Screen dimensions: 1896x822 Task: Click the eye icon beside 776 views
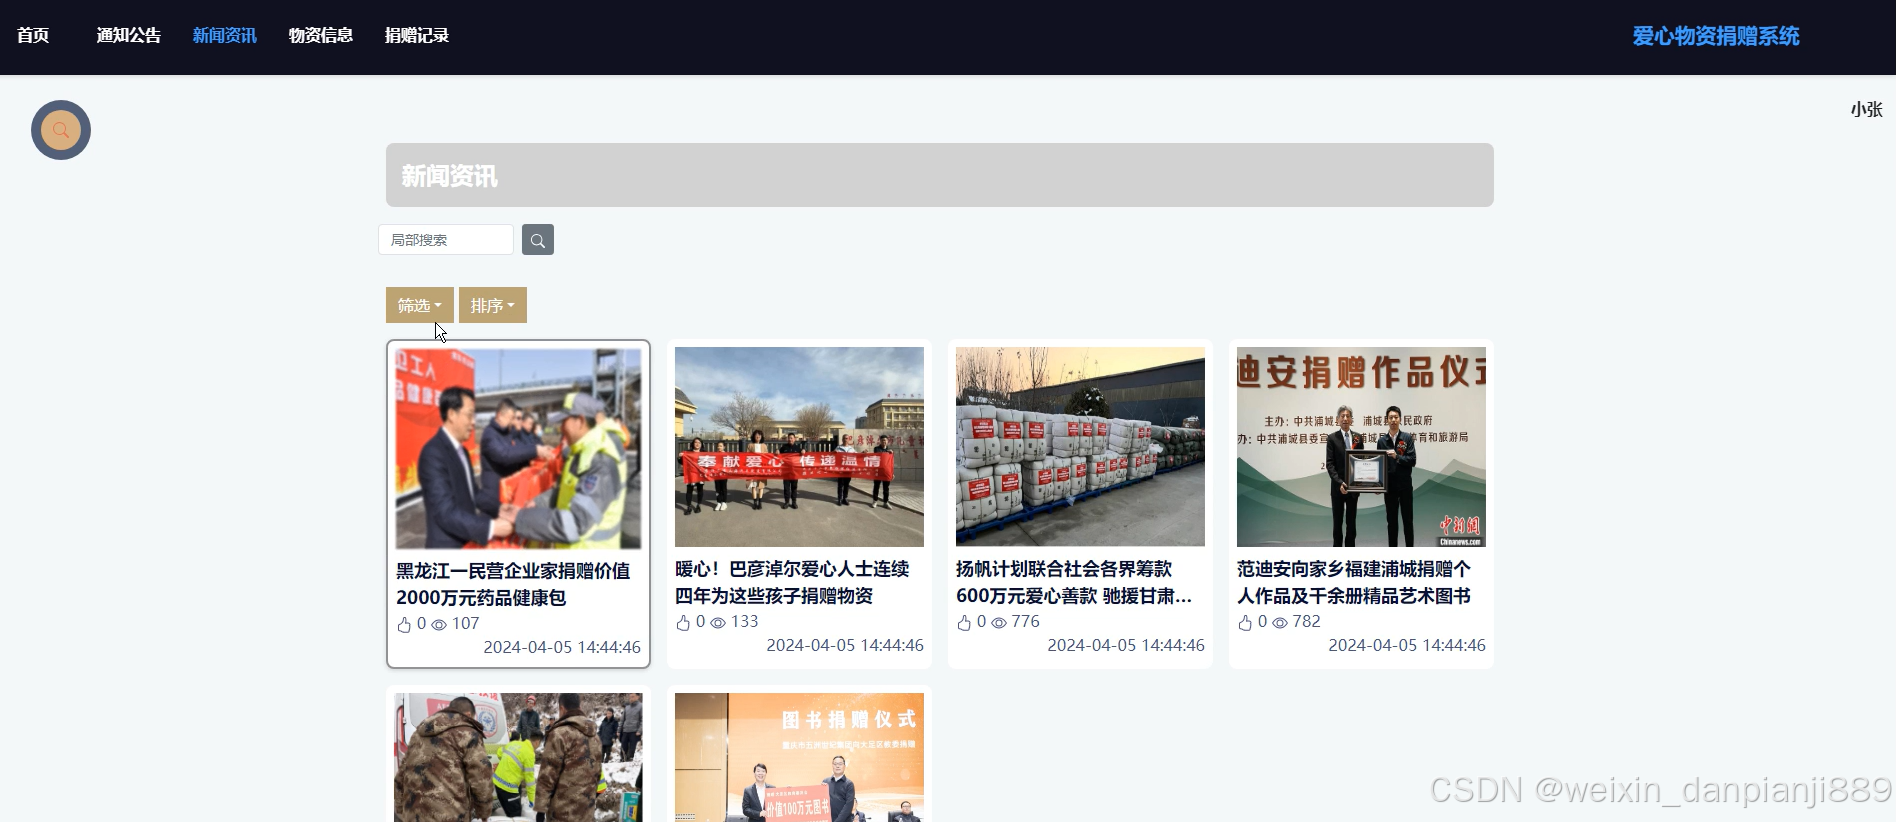pyautogui.click(x=999, y=623)
